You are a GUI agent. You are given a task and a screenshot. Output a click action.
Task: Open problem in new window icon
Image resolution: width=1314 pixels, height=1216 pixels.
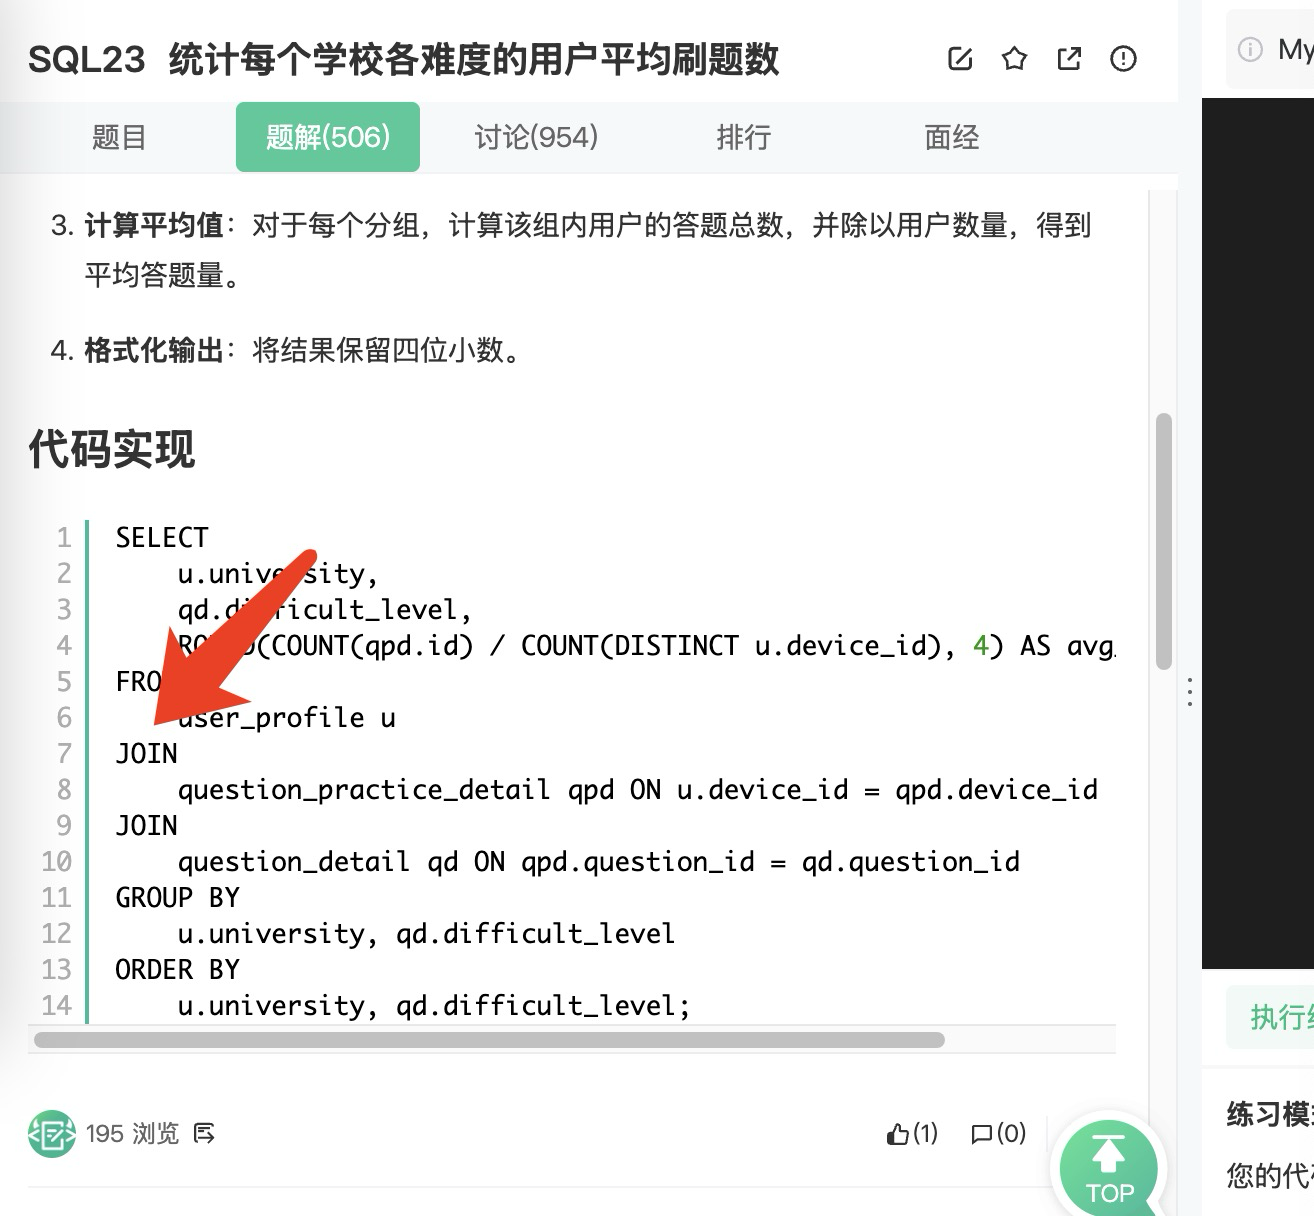coord(1069,59)
